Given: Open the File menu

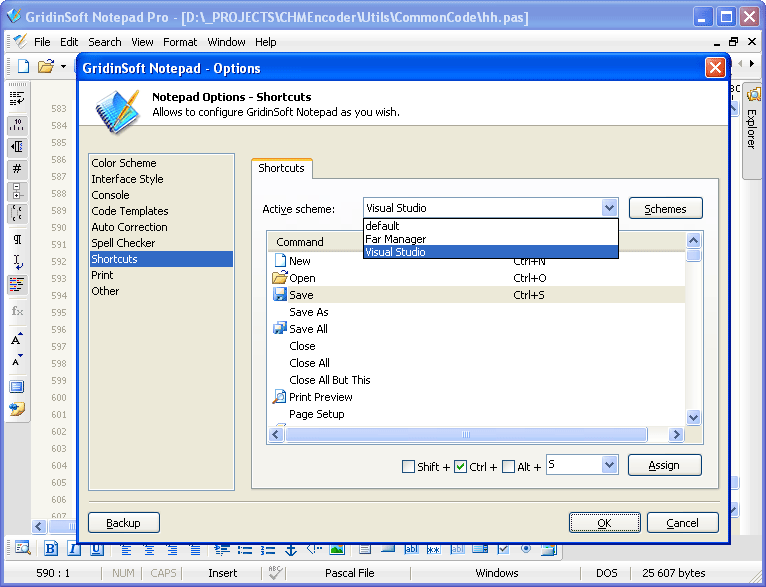Looking at the screenshot, I should click(42, 42).
